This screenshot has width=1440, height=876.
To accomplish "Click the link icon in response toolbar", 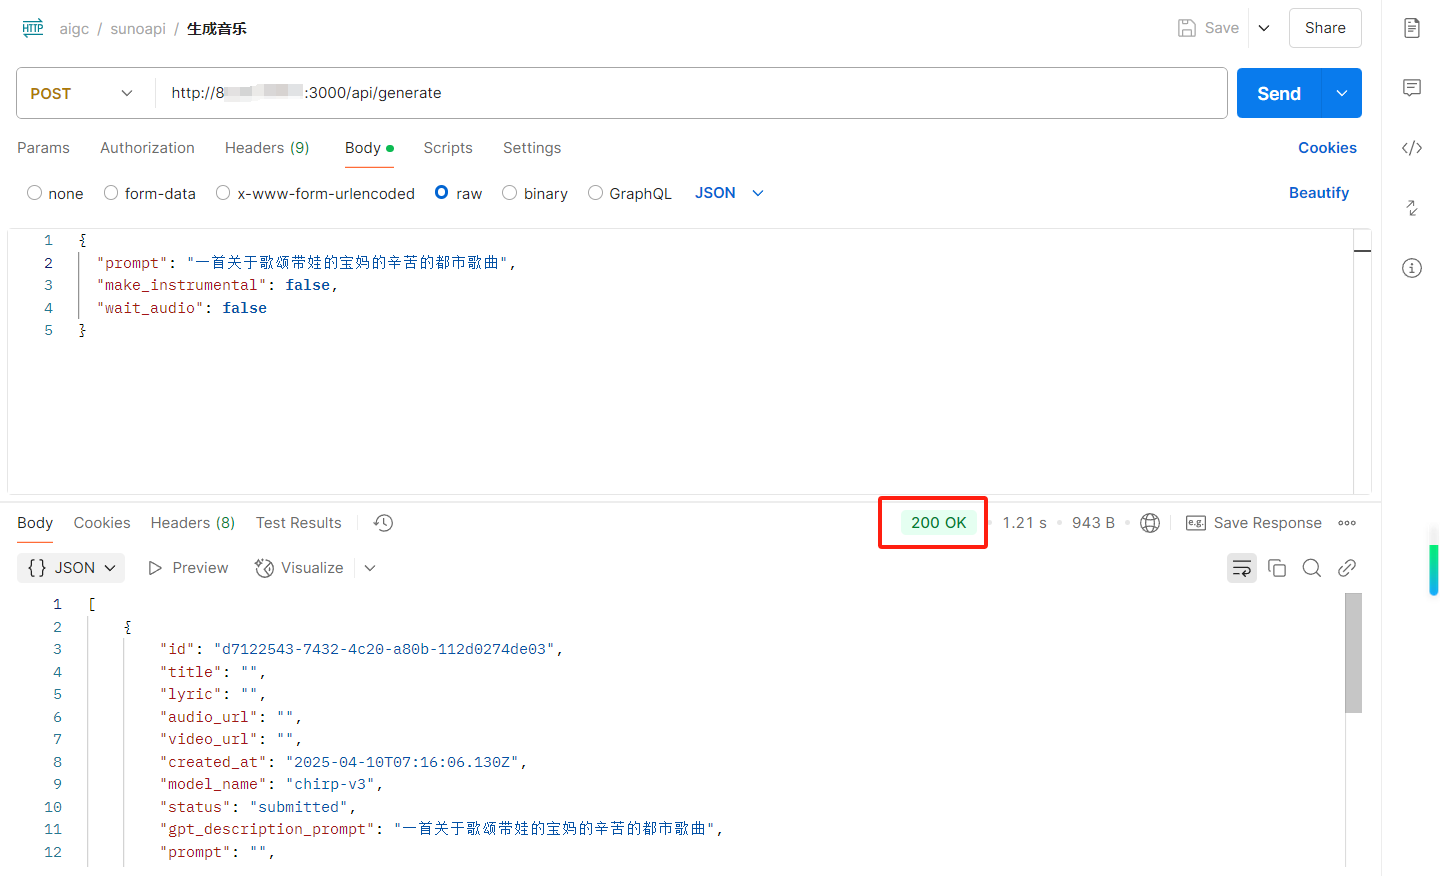I will pyautogui.click(x=1347, y=567).
